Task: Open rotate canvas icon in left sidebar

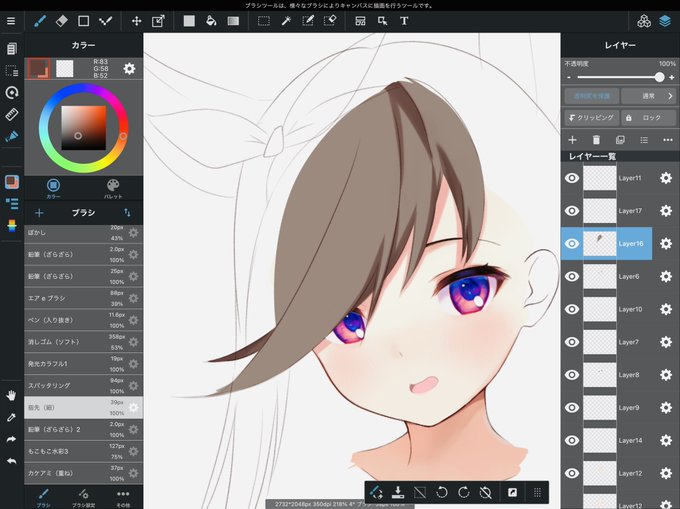Action: click(x=12, y=92)
